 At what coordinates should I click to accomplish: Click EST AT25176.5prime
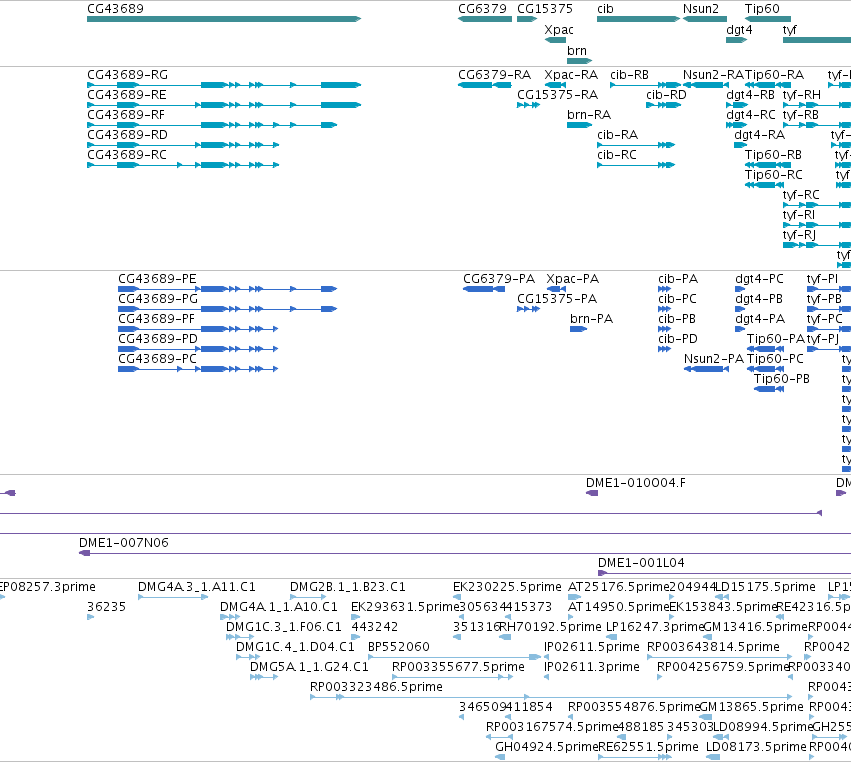574,597
